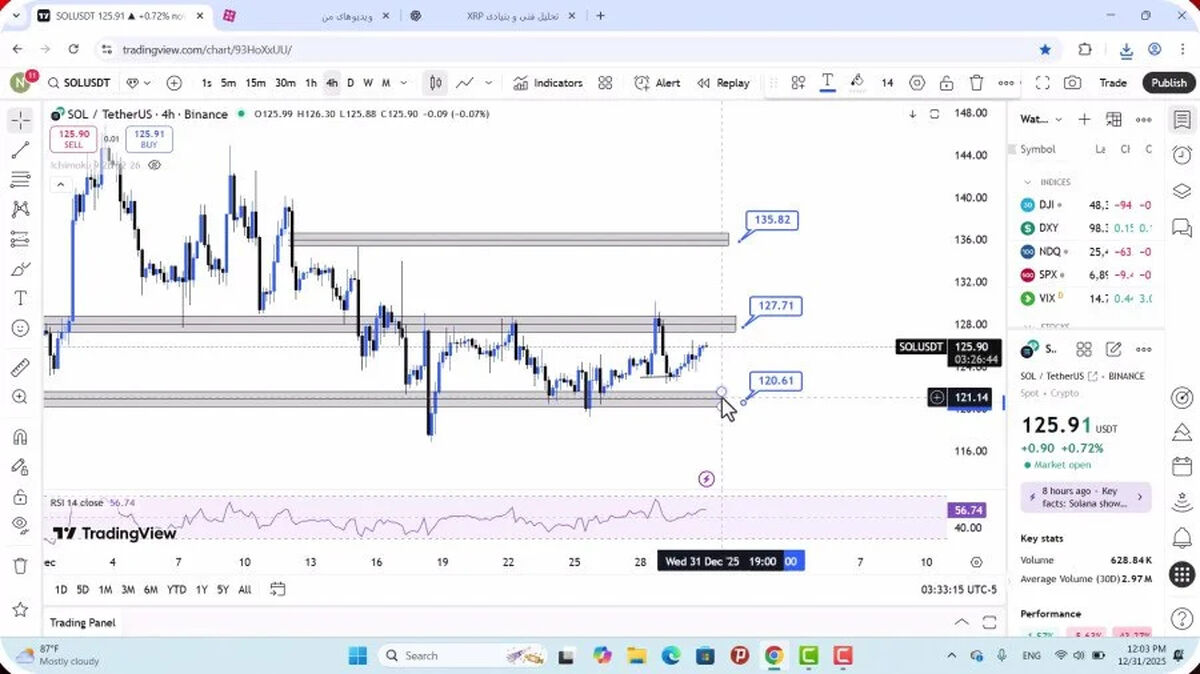Toggle magnet mode in left toolbar
1200x674 pixels.
[x=20, y=437]
